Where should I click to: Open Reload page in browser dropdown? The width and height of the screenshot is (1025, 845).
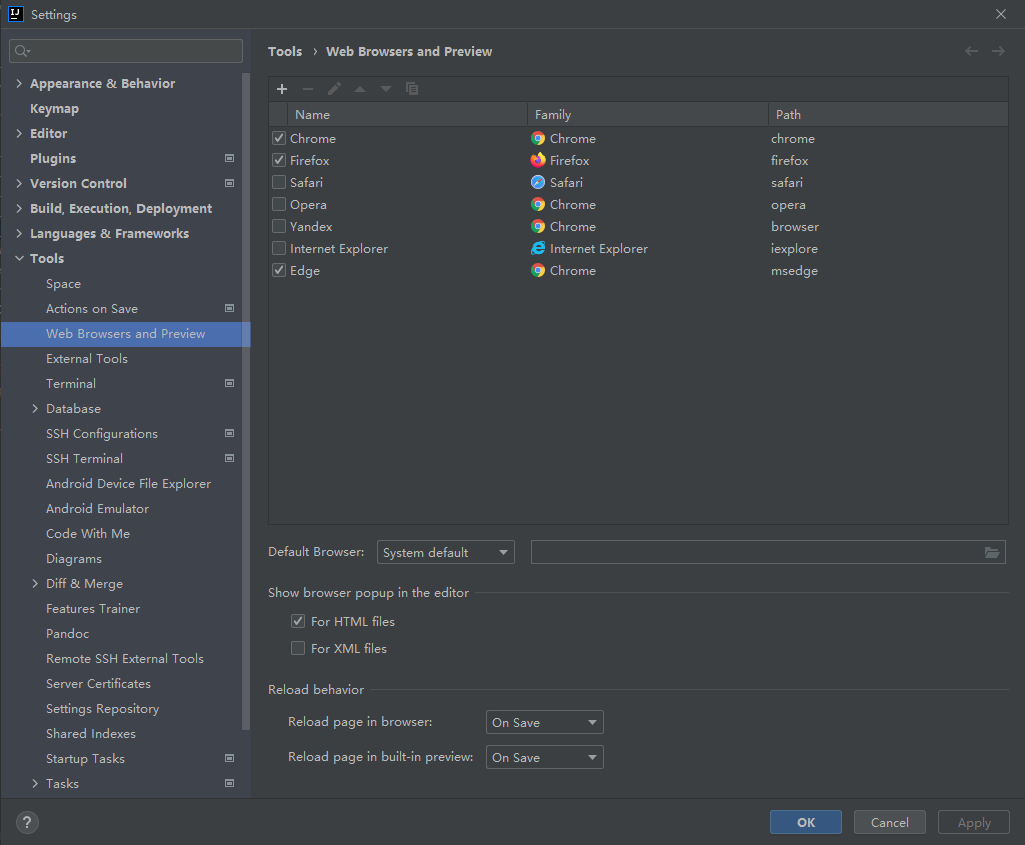(544, 722)
